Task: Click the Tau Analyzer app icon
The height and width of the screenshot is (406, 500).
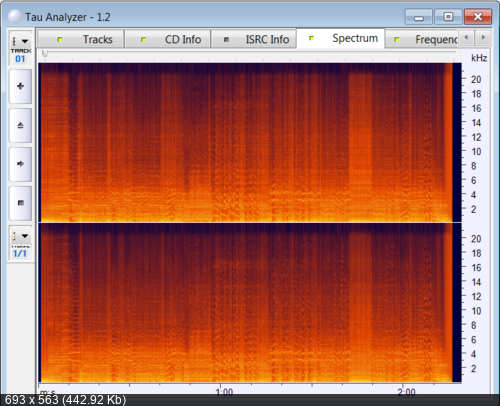Action: (14, 17)
